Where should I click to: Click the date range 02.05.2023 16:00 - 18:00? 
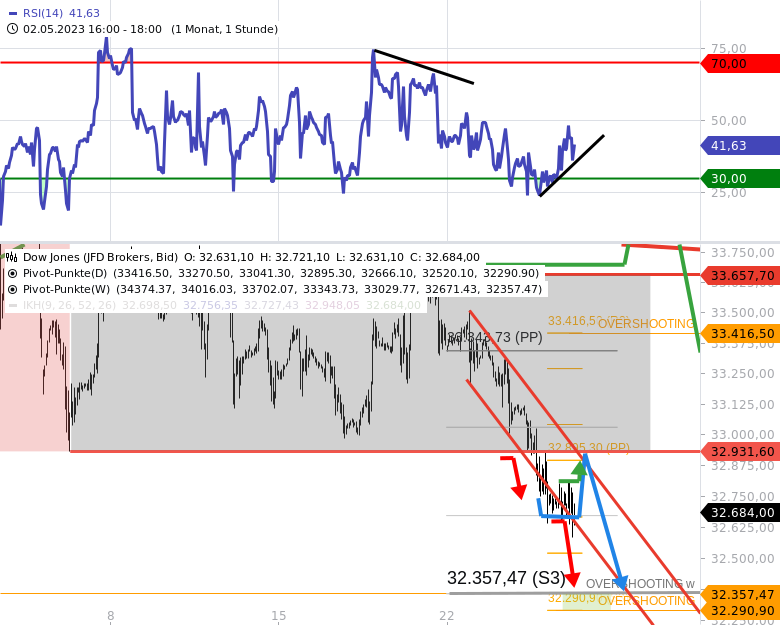click(x=93, y=29)
